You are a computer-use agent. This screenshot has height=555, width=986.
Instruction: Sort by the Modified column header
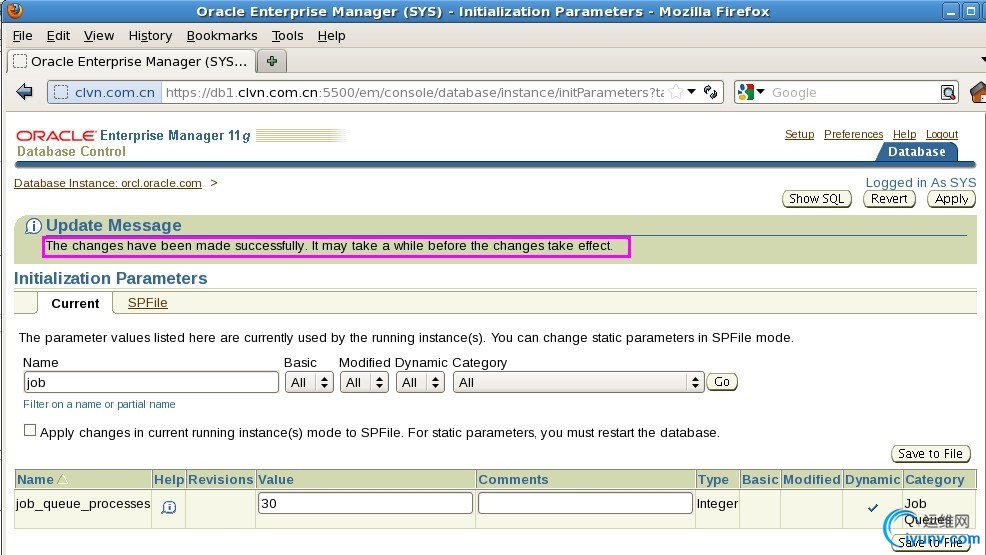click(x=811, y=480)
